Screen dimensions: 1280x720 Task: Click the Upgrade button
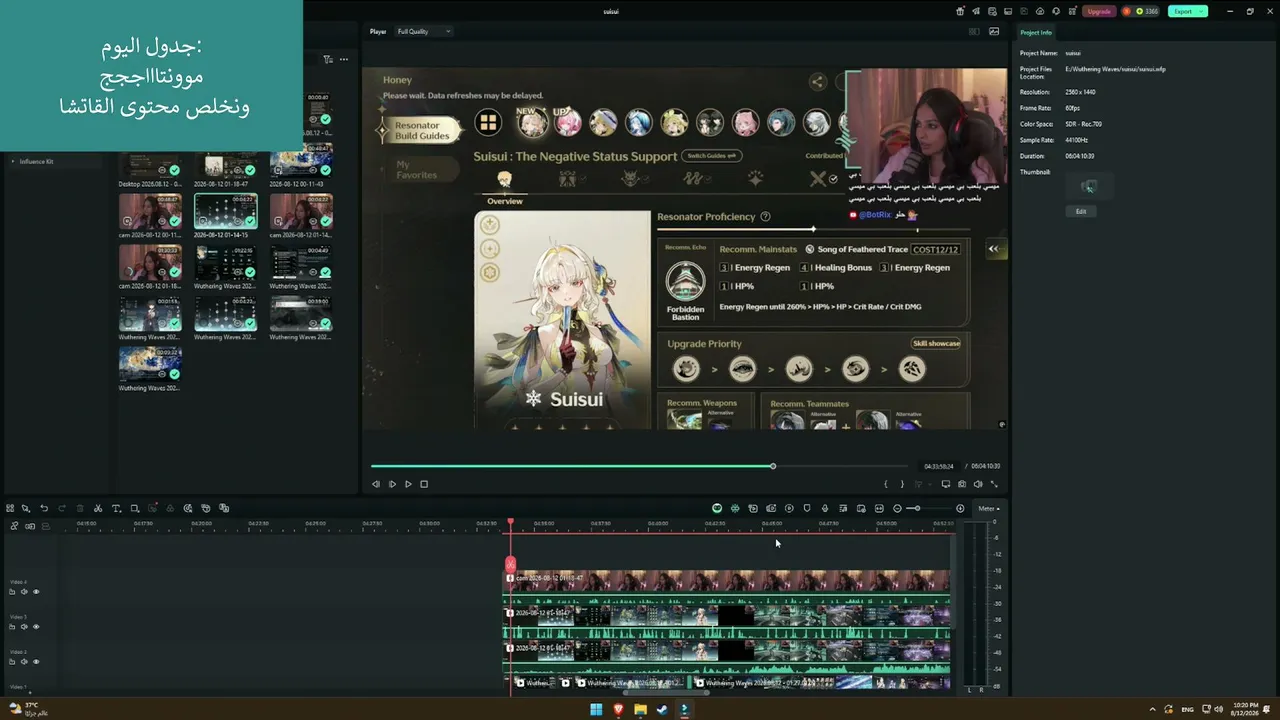click(x=1099, y=11)
